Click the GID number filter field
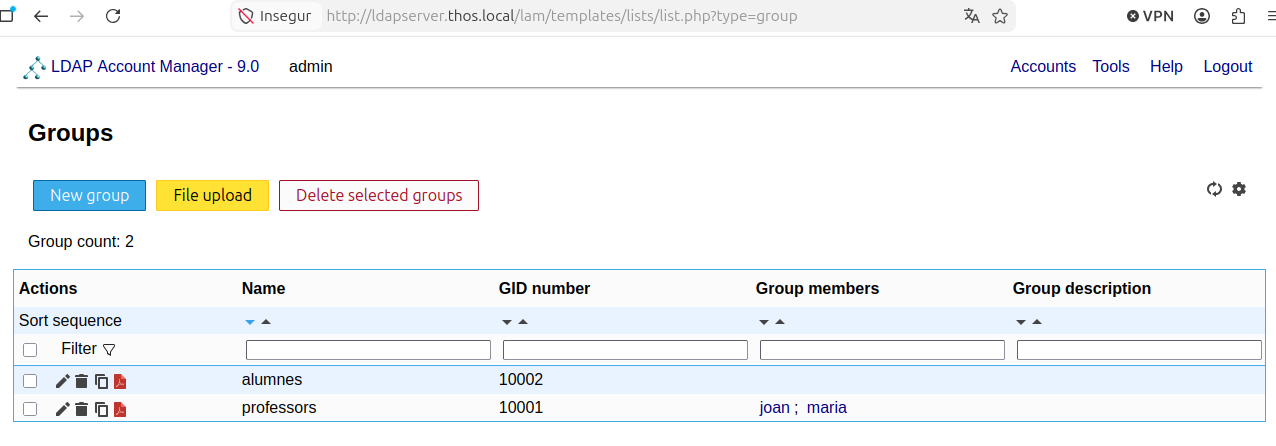This screenshot has height=446, width=1276. (x=625, y=350)
